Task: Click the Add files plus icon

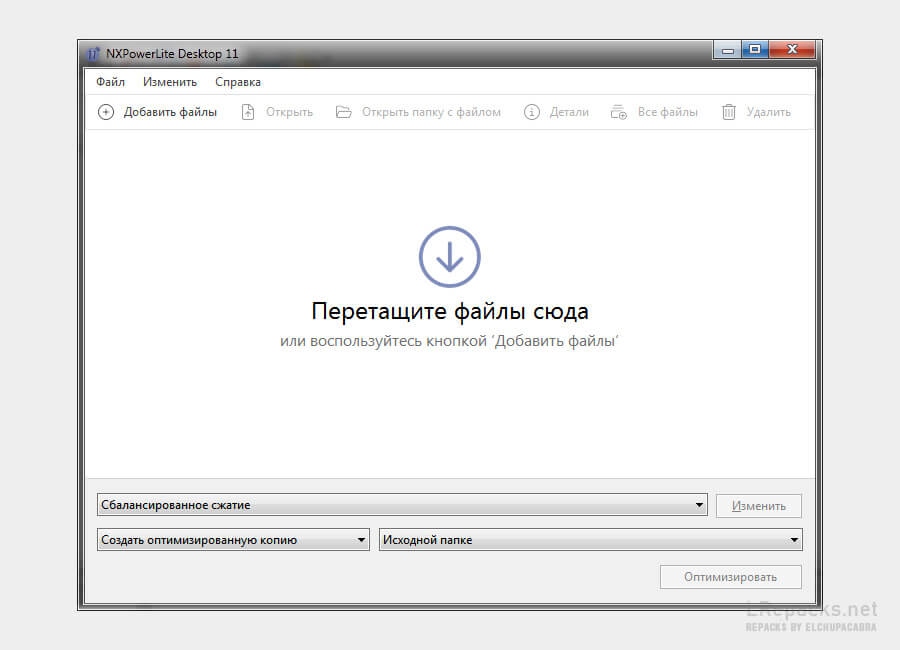Action: coord(106,112)
